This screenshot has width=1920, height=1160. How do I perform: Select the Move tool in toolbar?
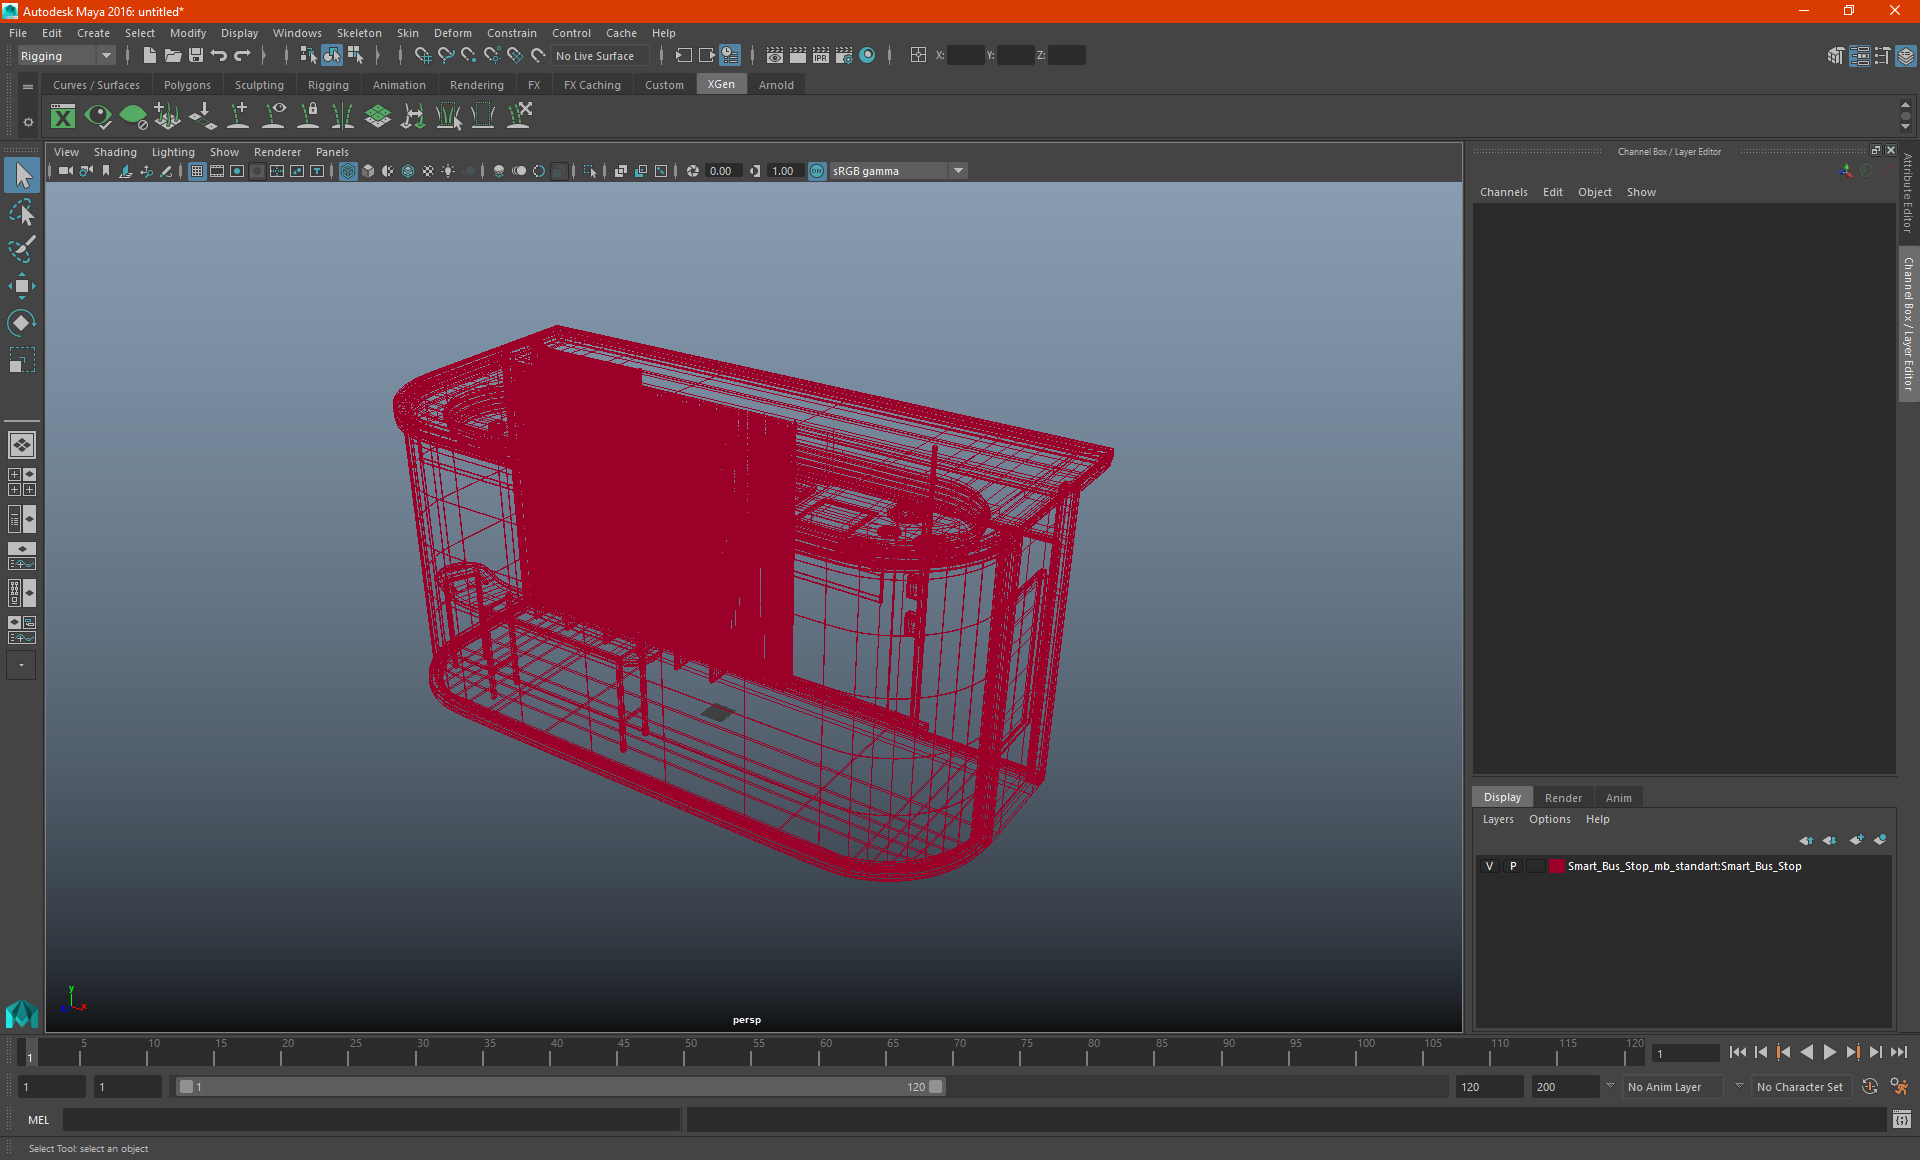point(21,284)
